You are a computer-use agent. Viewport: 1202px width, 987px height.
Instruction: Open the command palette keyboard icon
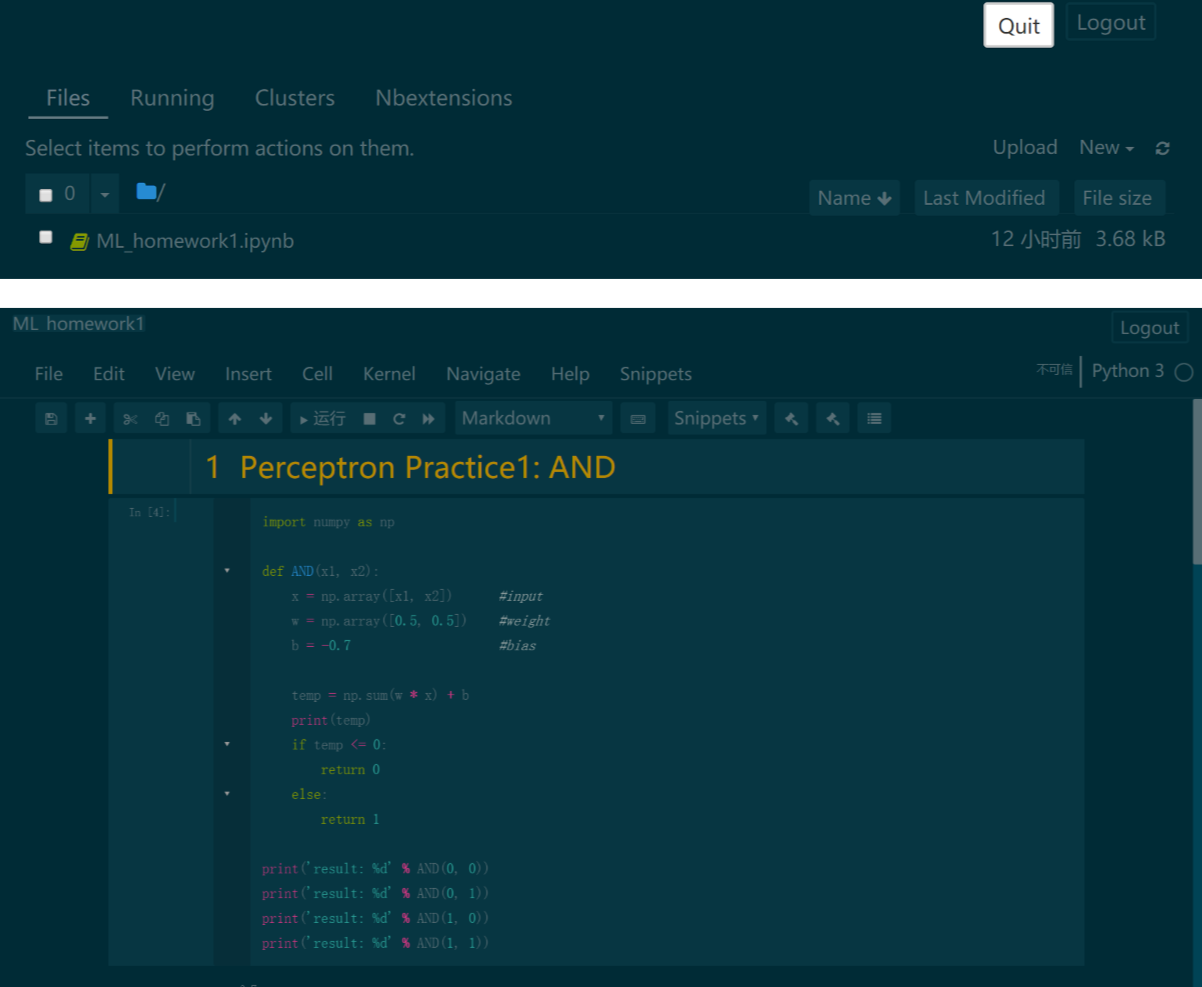pyautogui.click(x=638, y=418)
